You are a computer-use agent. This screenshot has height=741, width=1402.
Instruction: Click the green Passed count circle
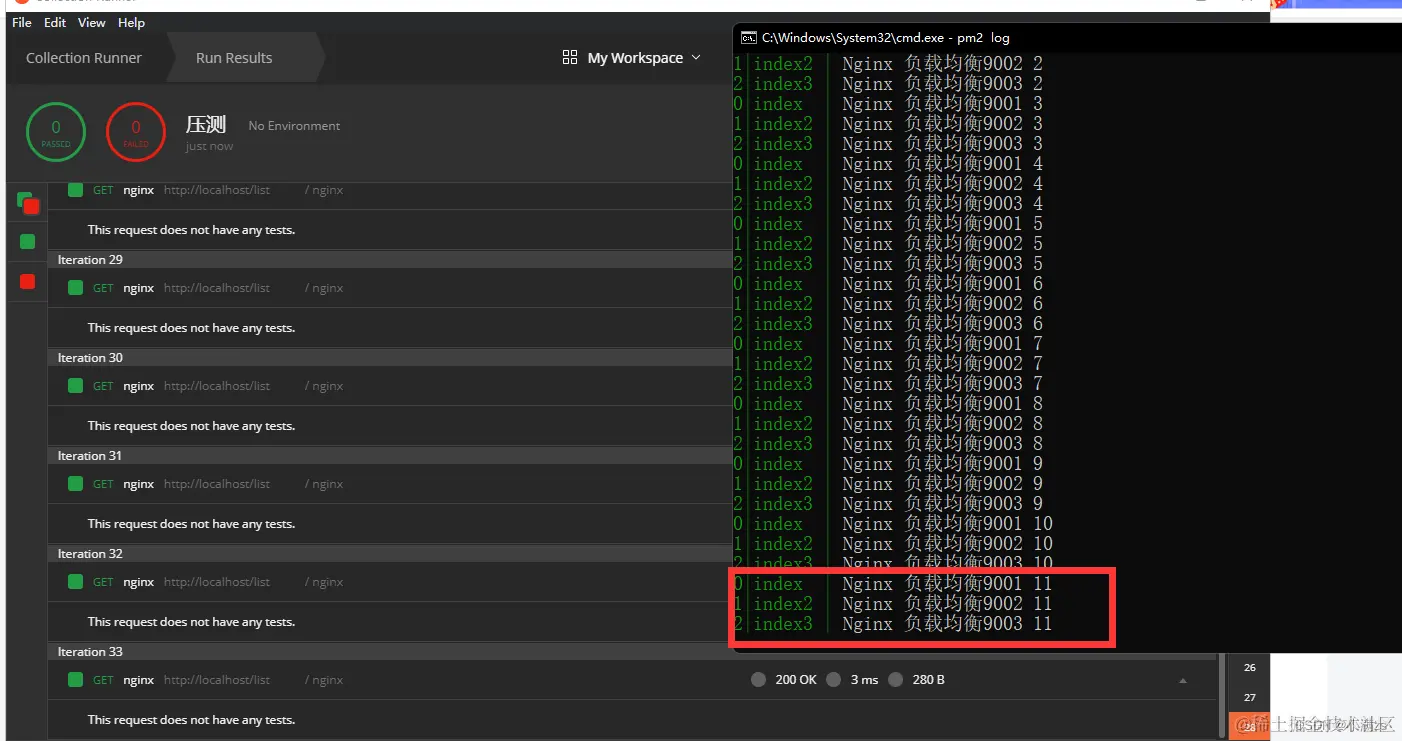56,133
